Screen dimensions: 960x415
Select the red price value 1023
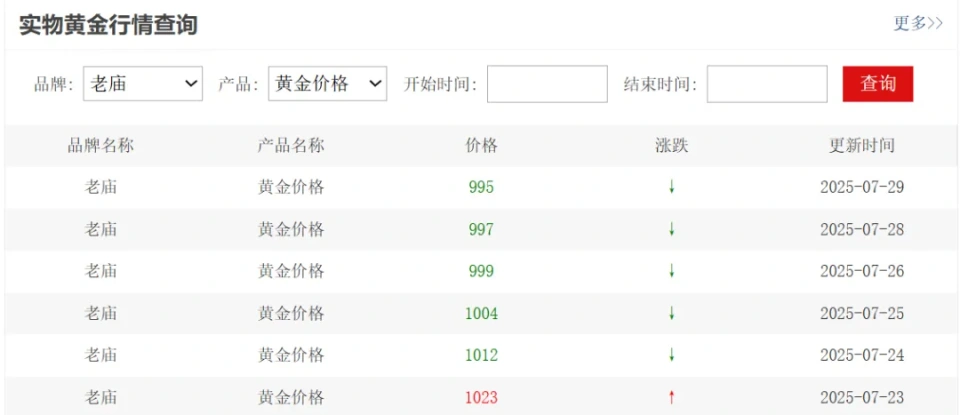click(x=481, y=397)
